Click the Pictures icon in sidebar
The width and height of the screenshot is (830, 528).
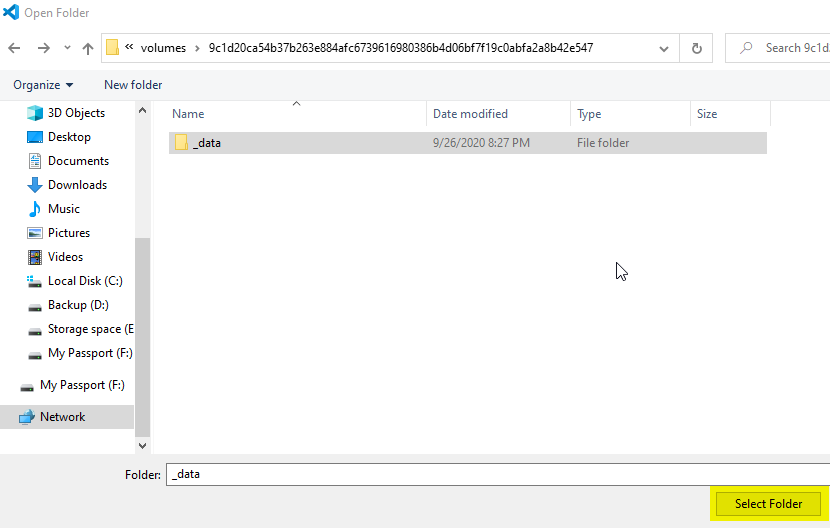point(34,233)
